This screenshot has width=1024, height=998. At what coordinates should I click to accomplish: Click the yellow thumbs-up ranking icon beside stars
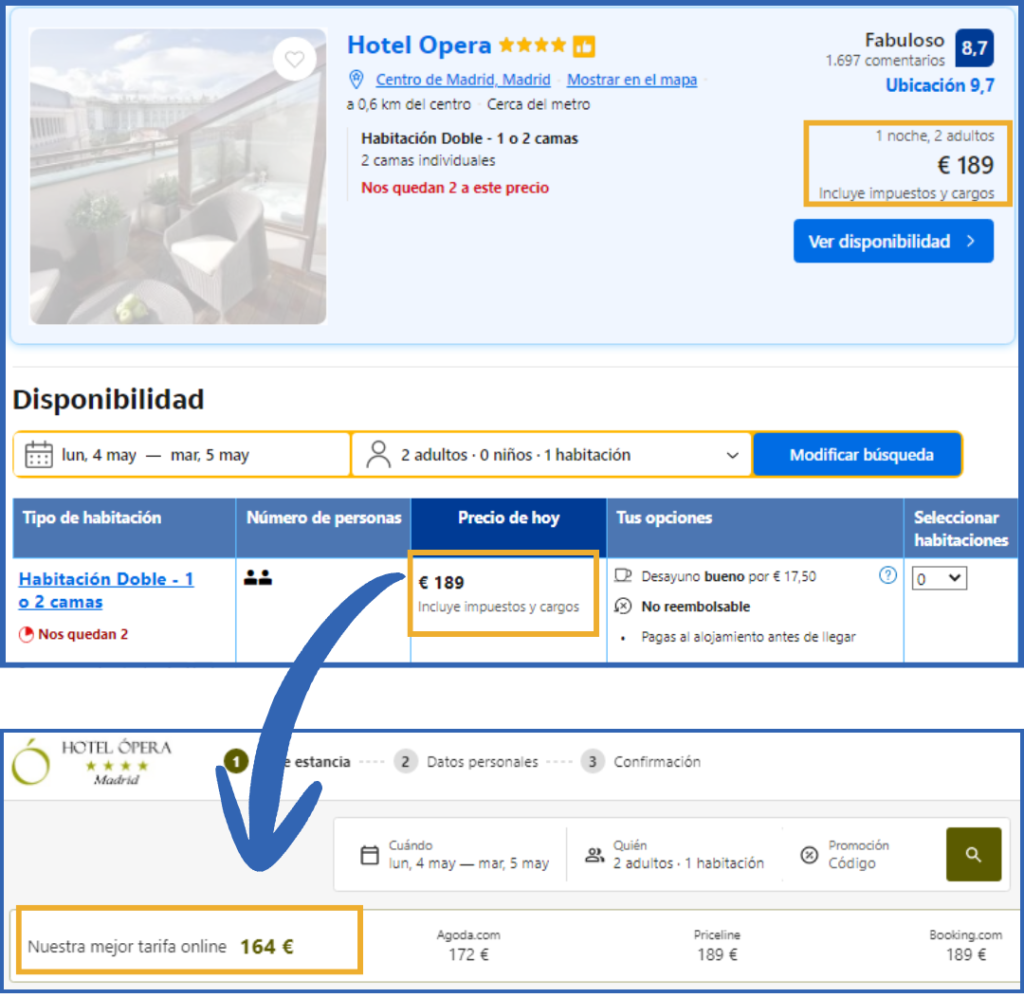[584, 46]
